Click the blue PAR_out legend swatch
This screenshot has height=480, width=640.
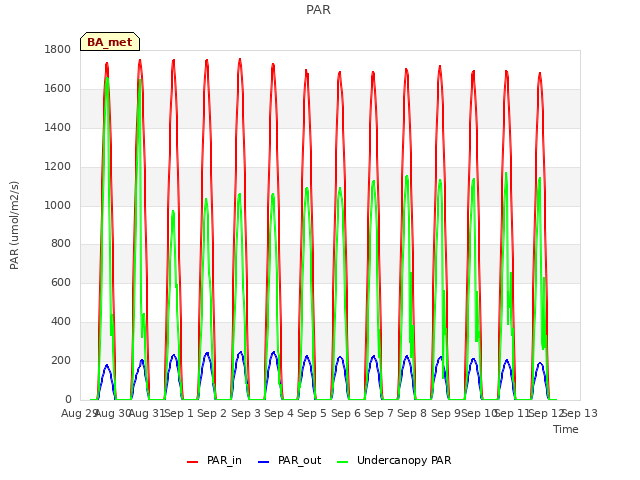(264, 462)
